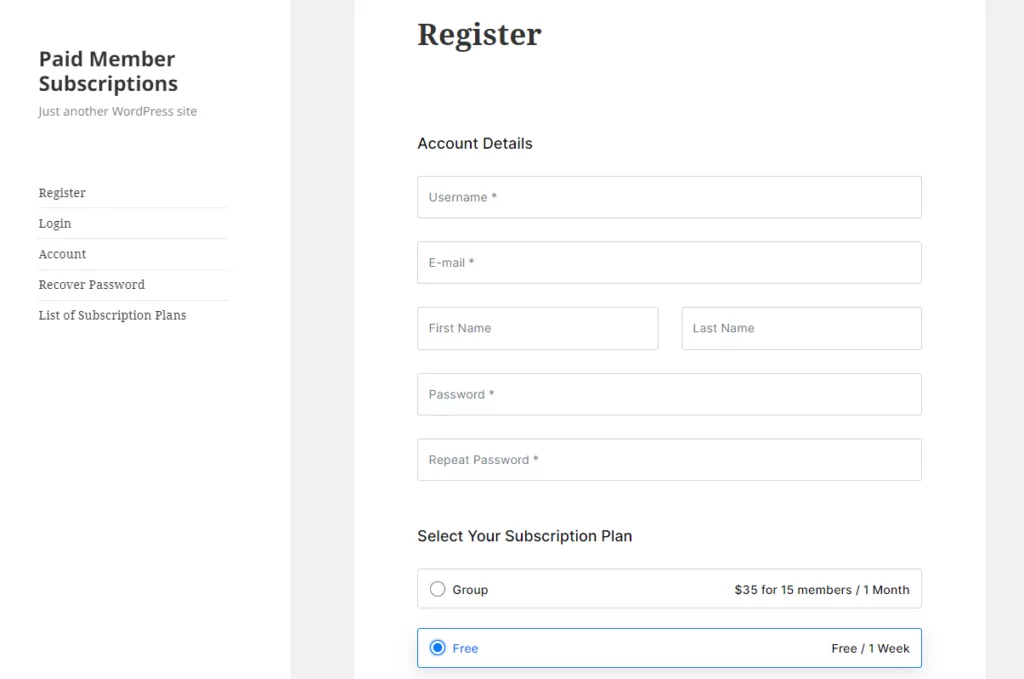Open List of Subscription Plans link
This screenshot has width=1024, height=679.
112,315
